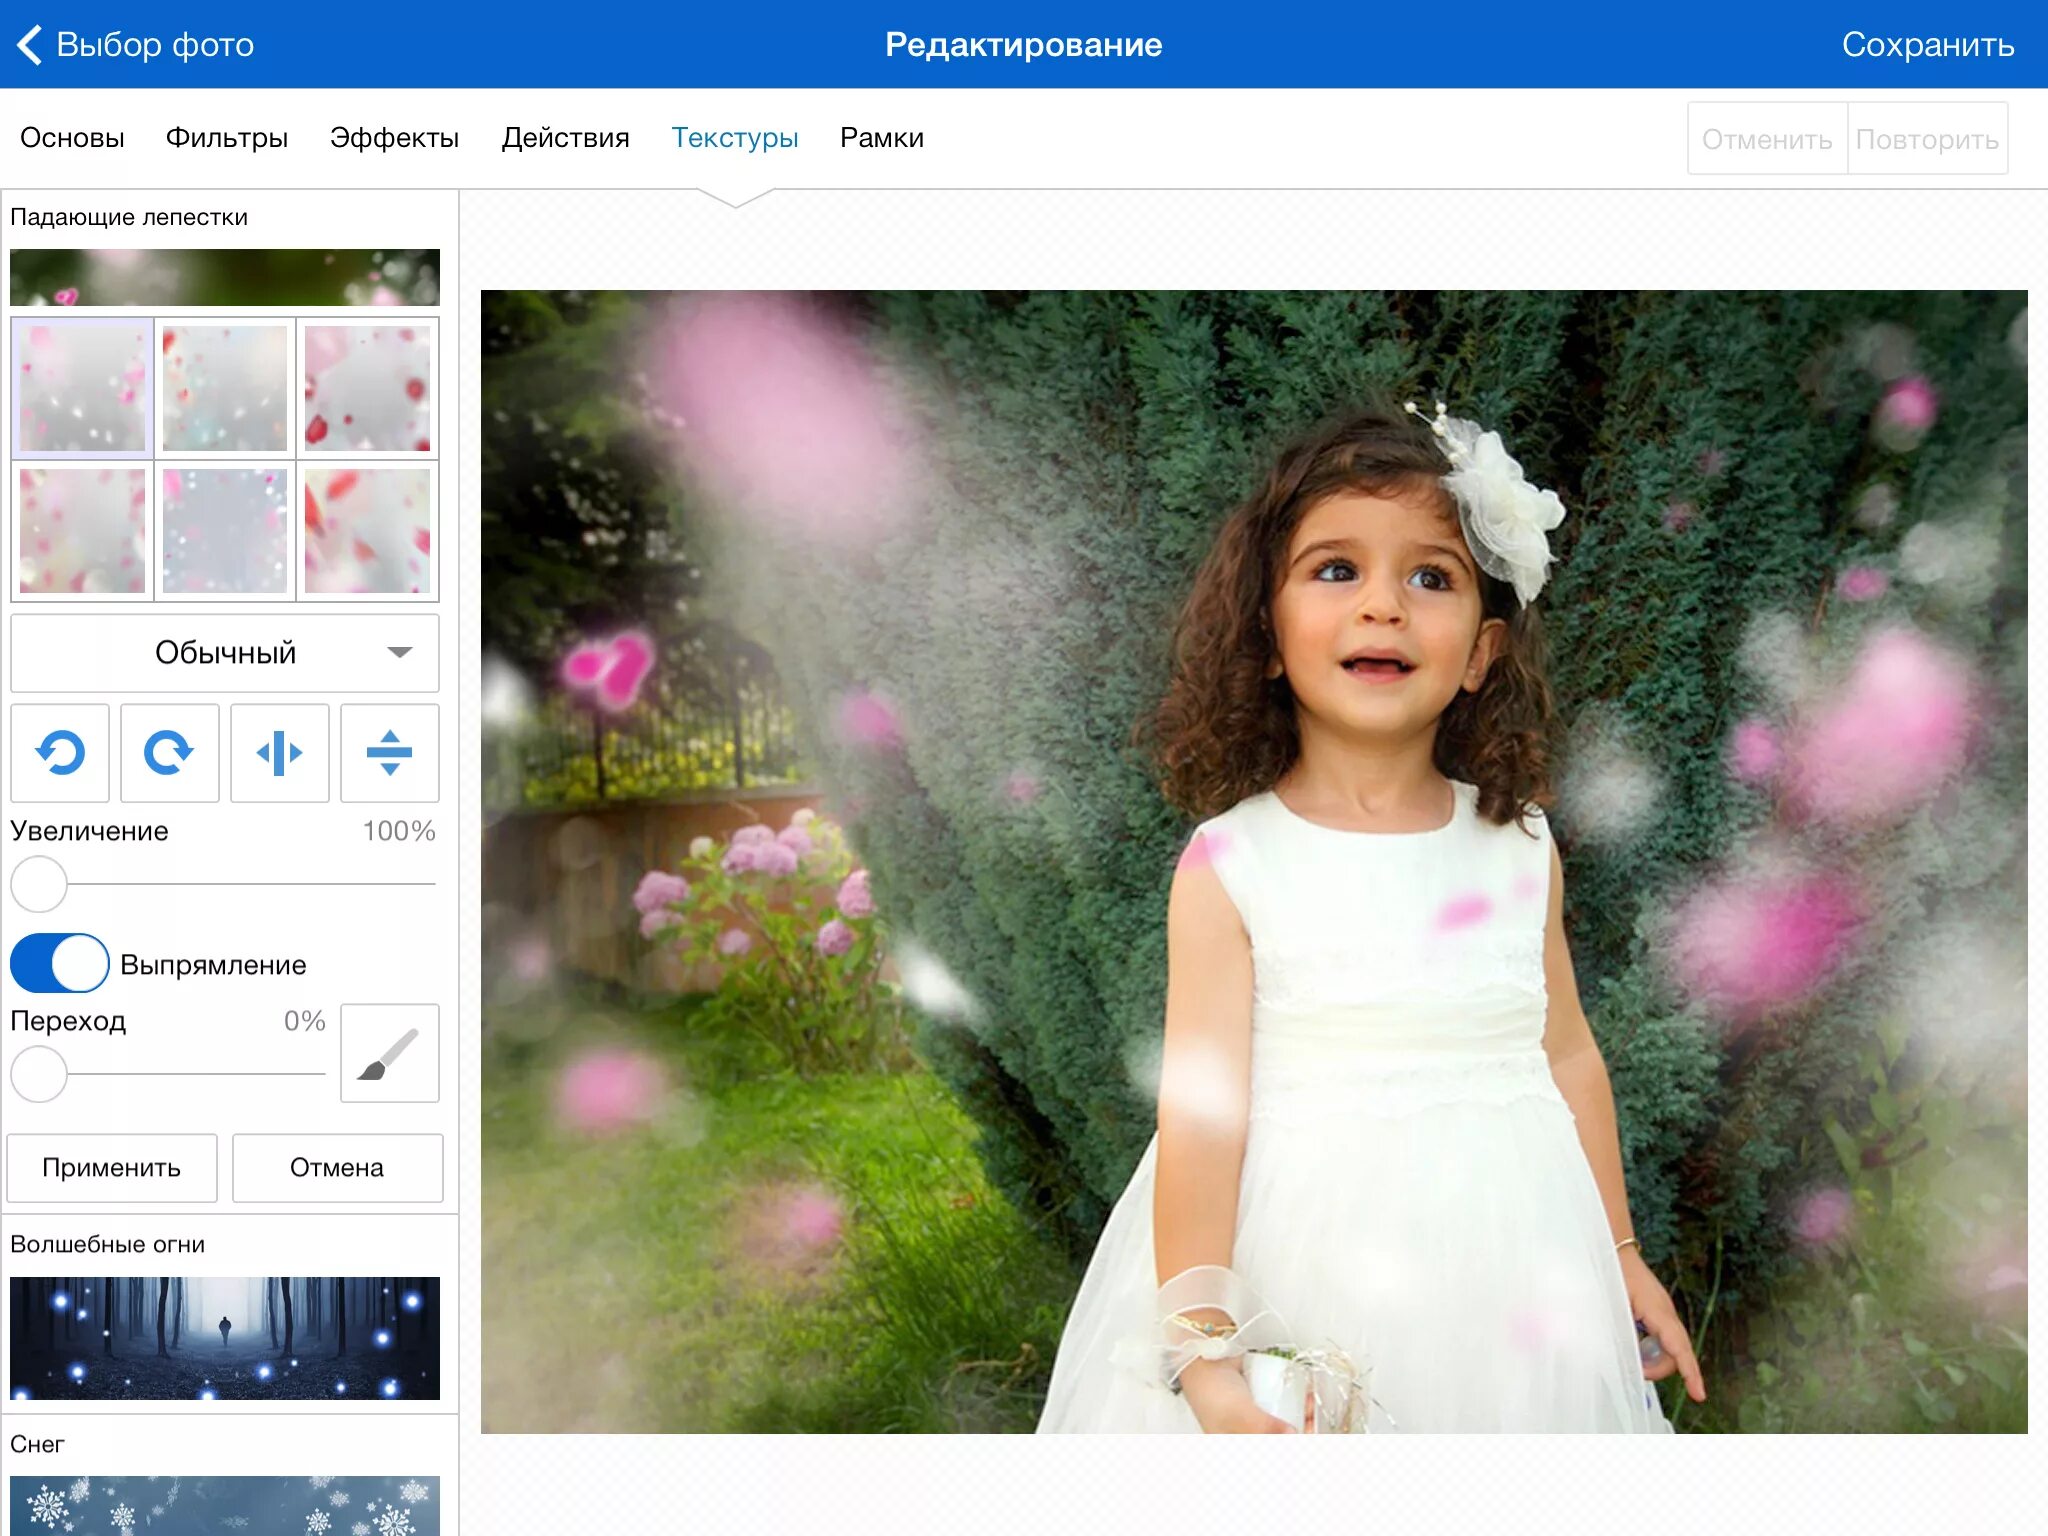Screen dimensions: 2048x1536
Task: Click the Переход slider handle
Action: click(39, 1074)
